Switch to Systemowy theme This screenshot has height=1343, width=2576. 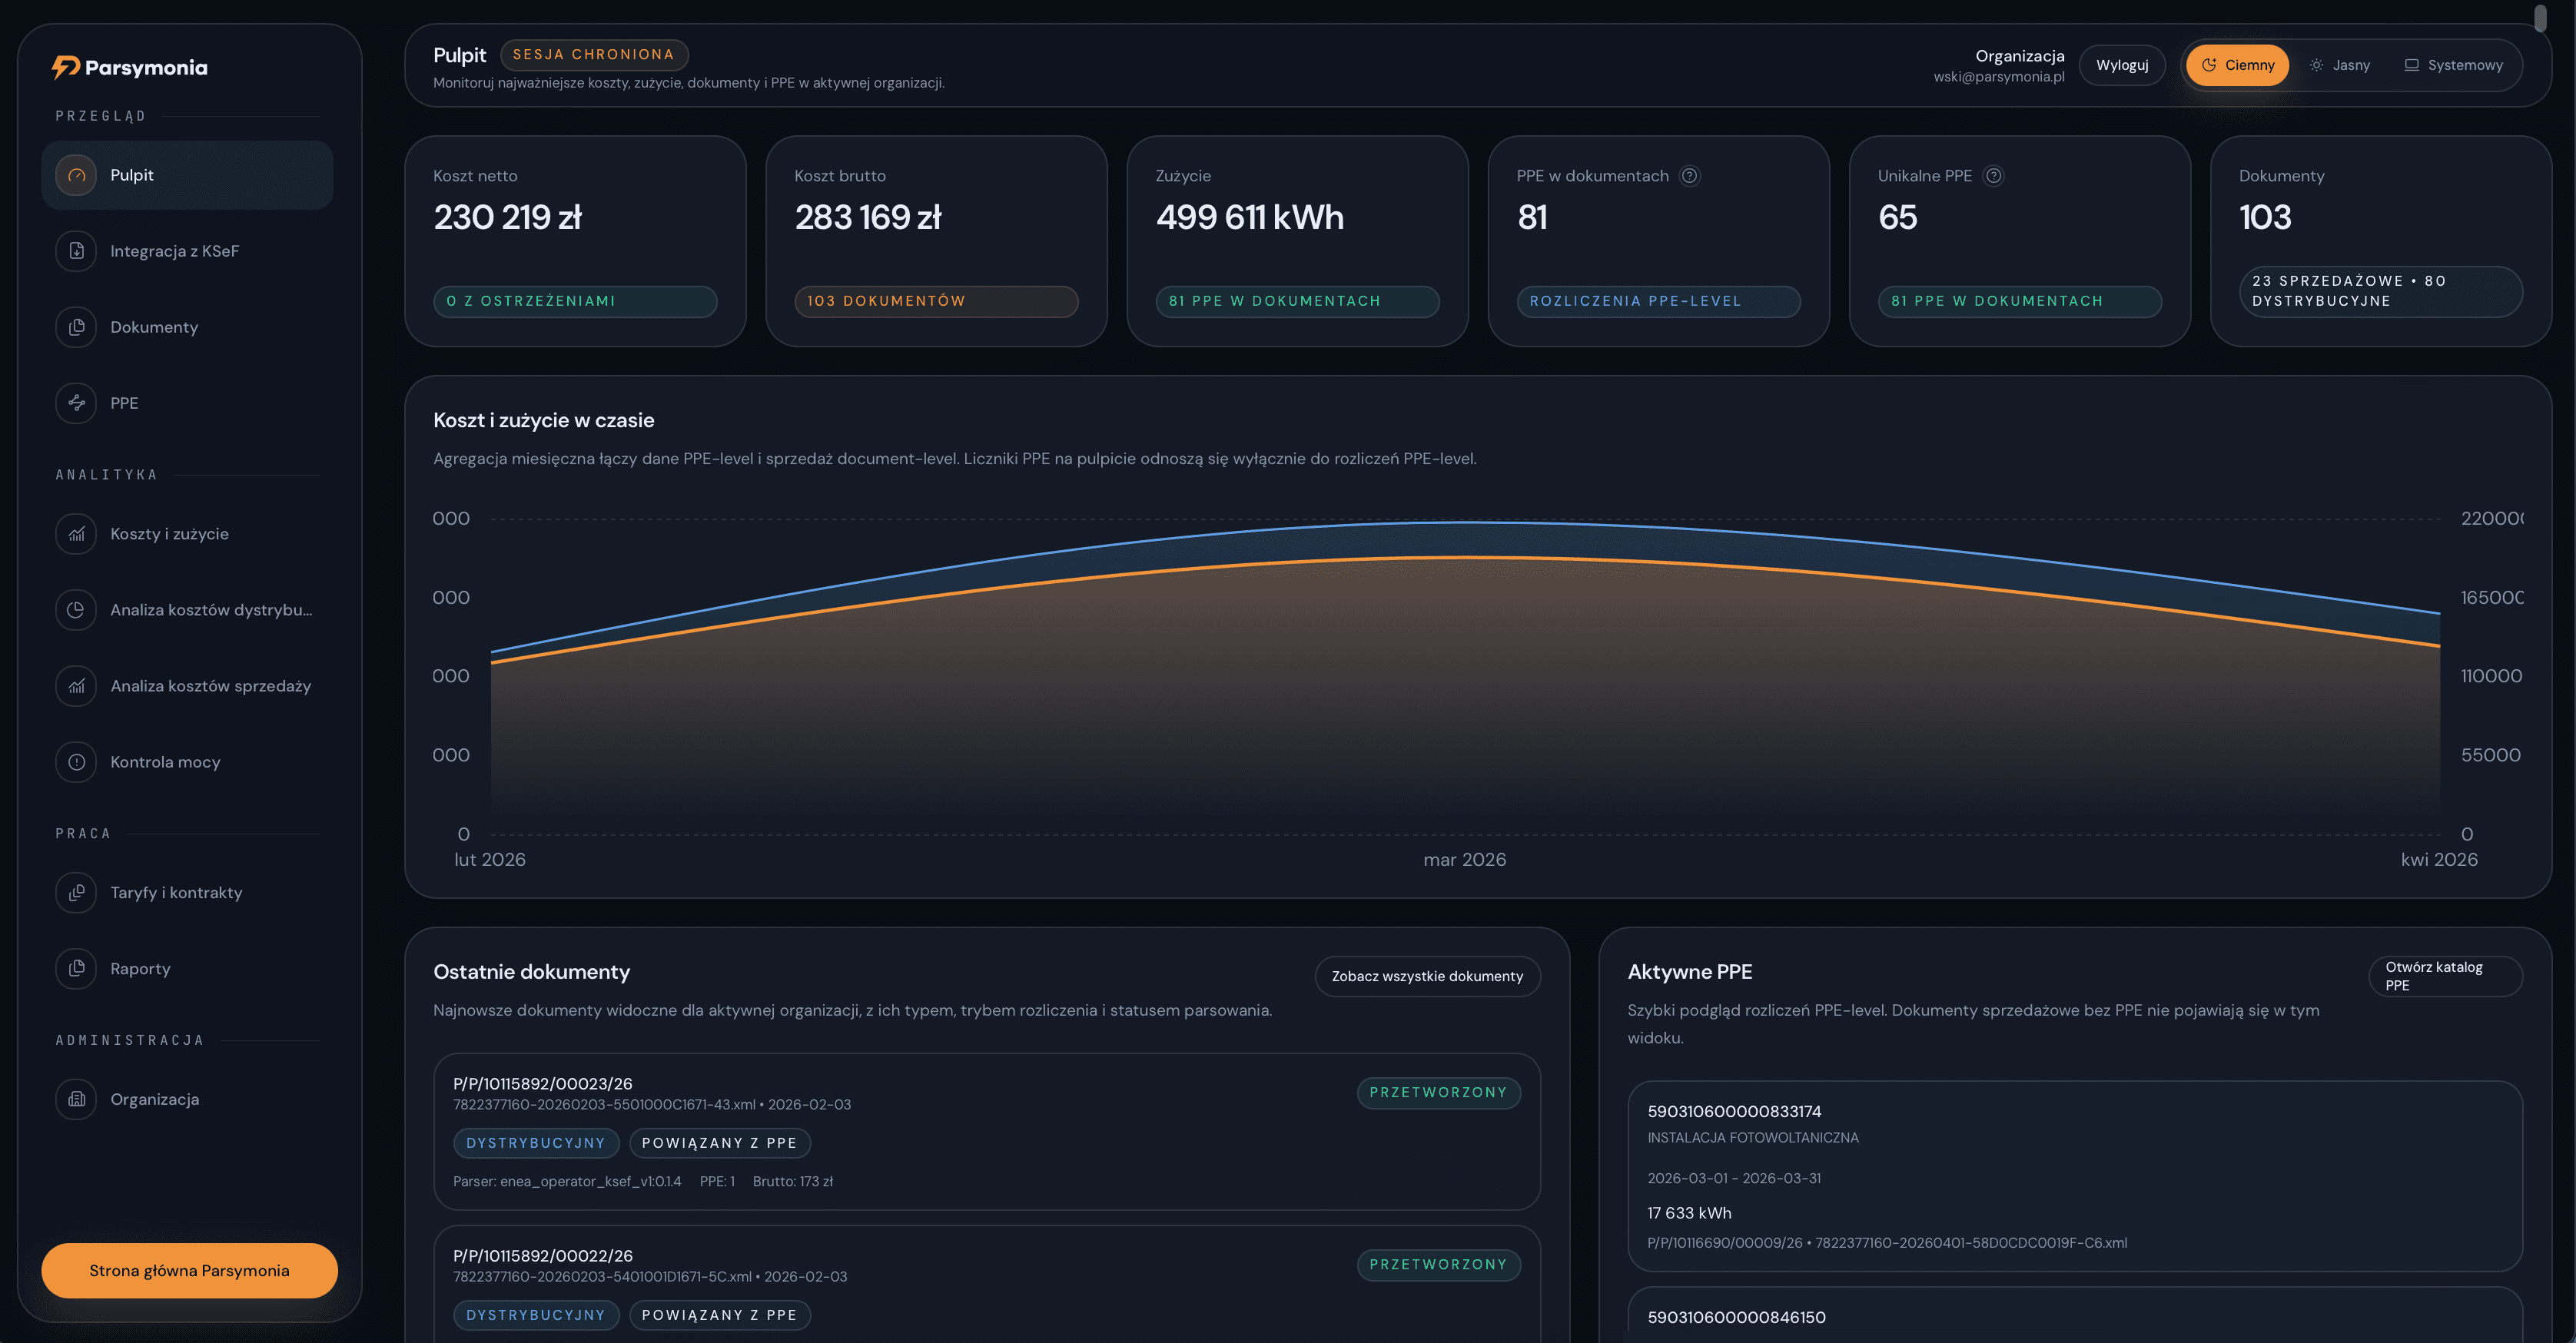(x=2453, y=65)
